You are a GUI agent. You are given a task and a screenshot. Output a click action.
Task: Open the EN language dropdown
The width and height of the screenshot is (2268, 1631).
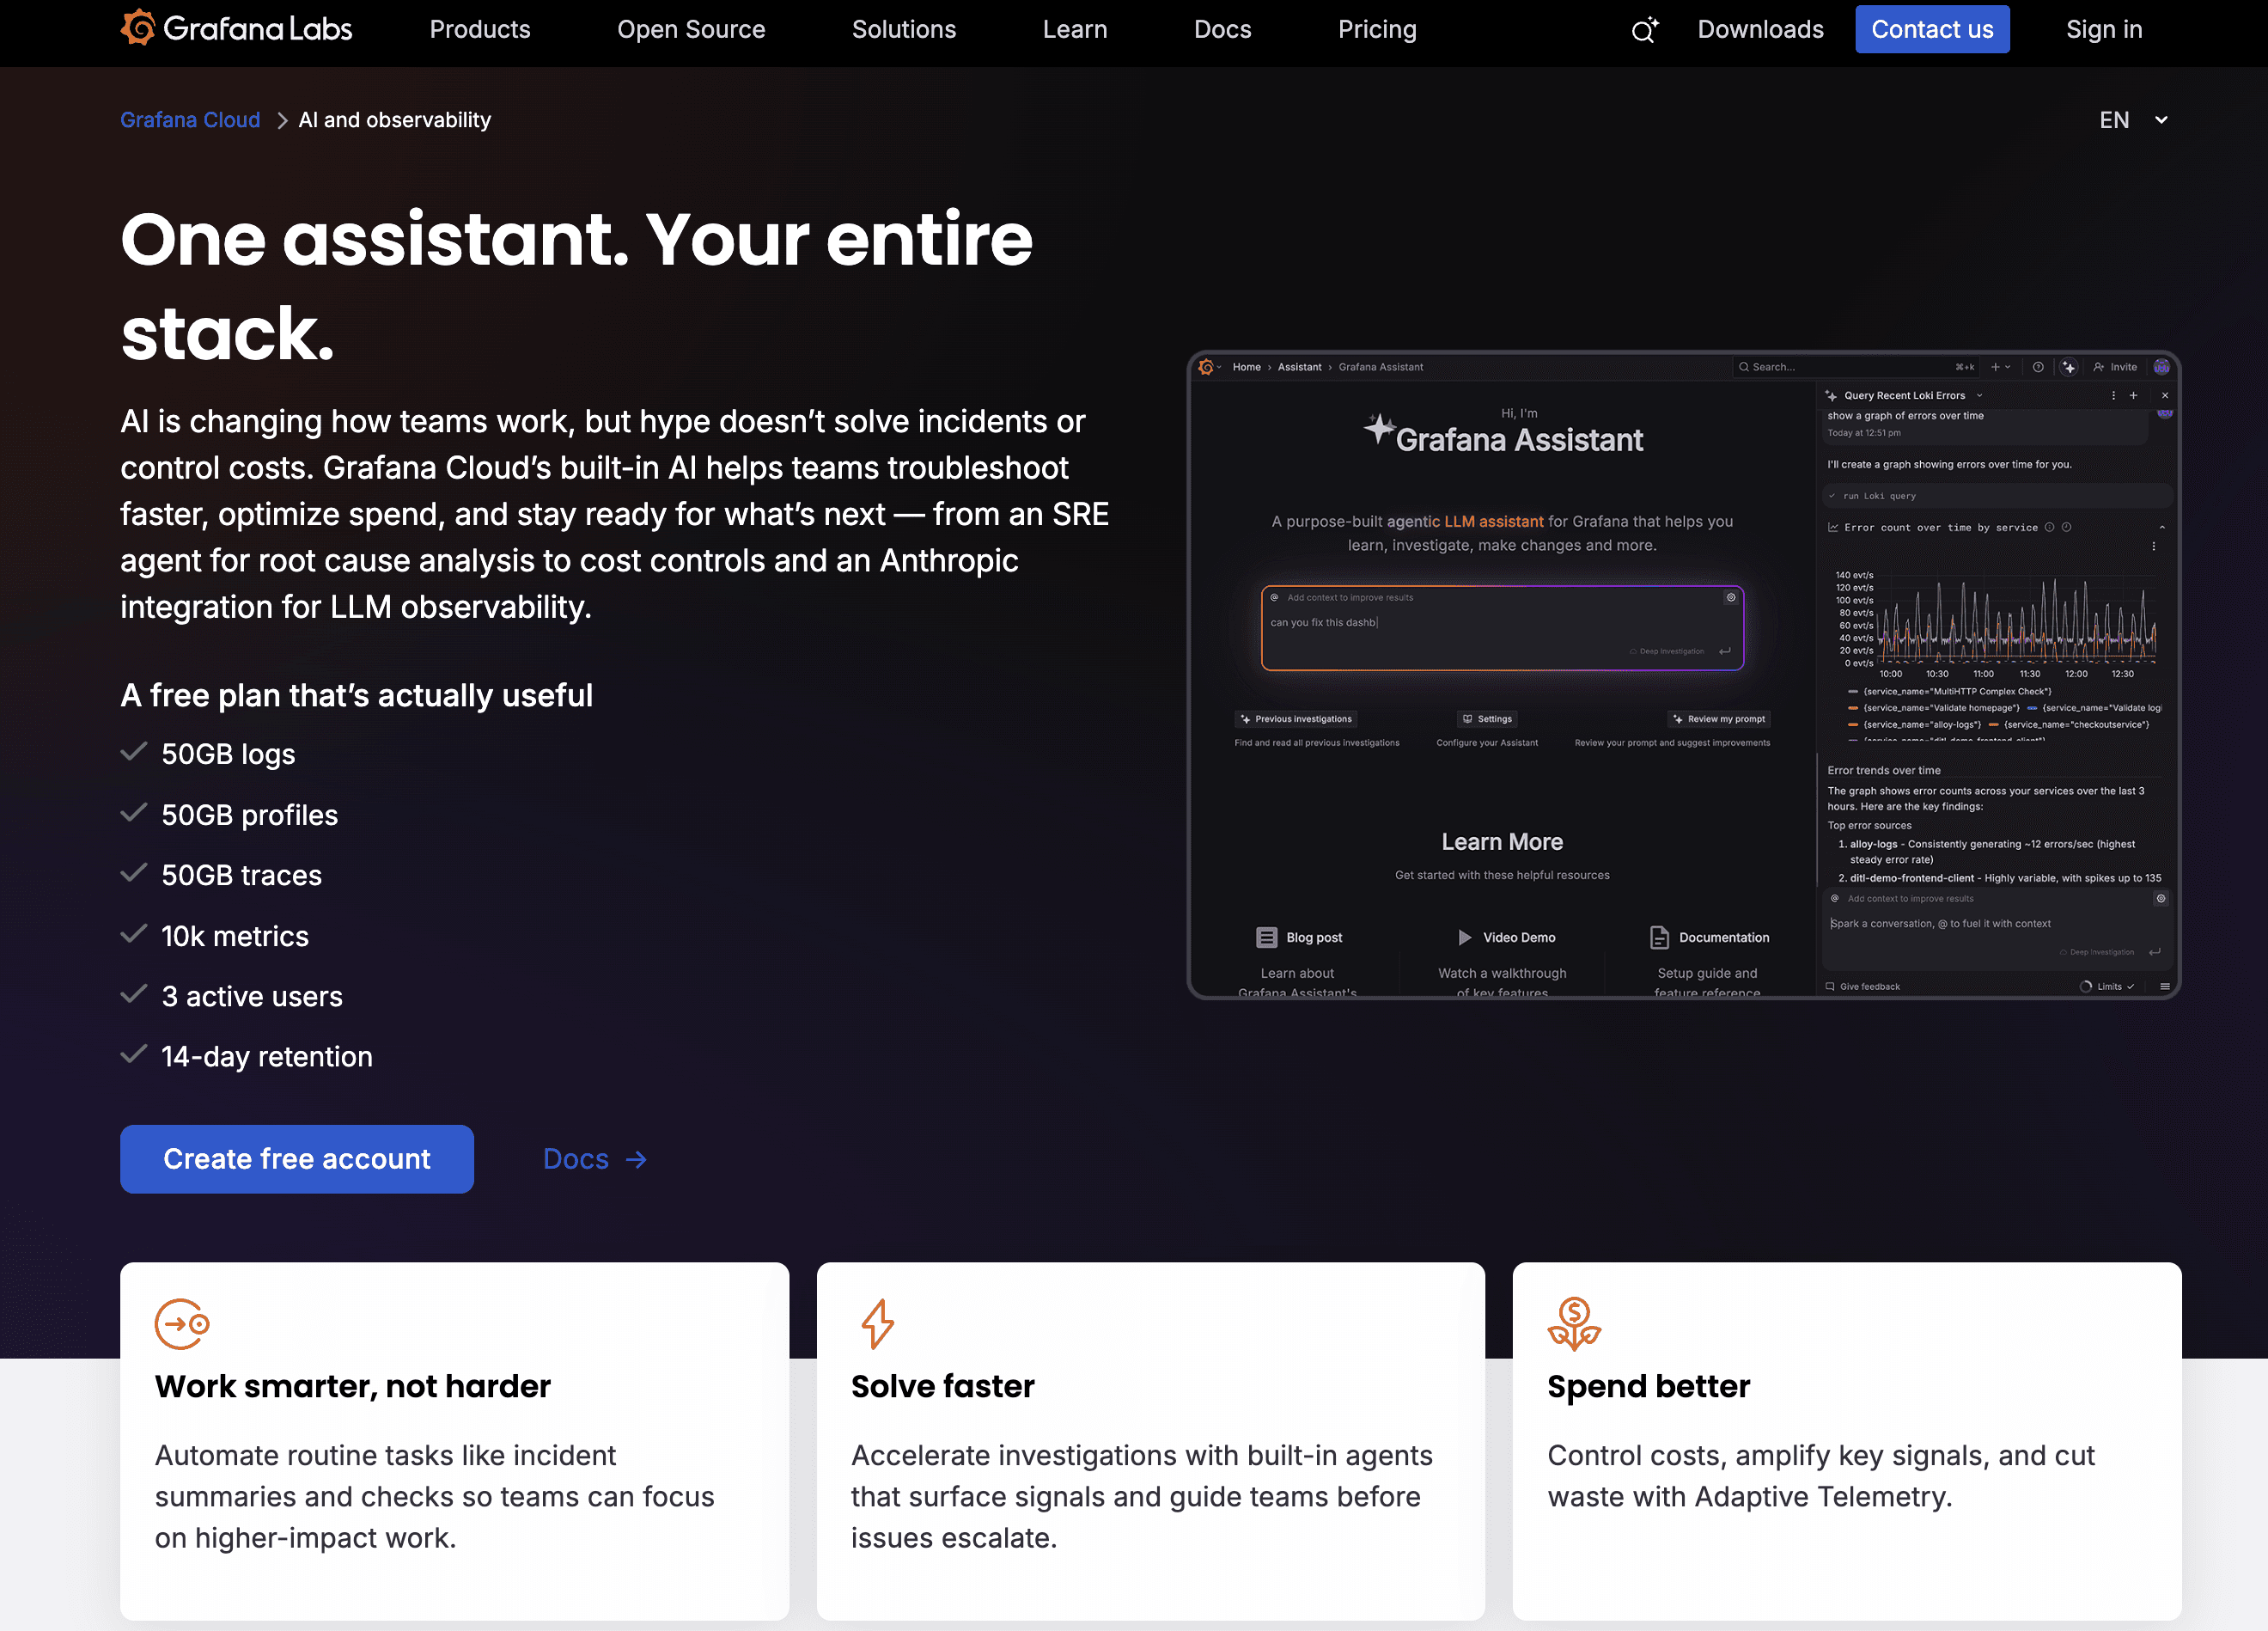(2133, 119)
